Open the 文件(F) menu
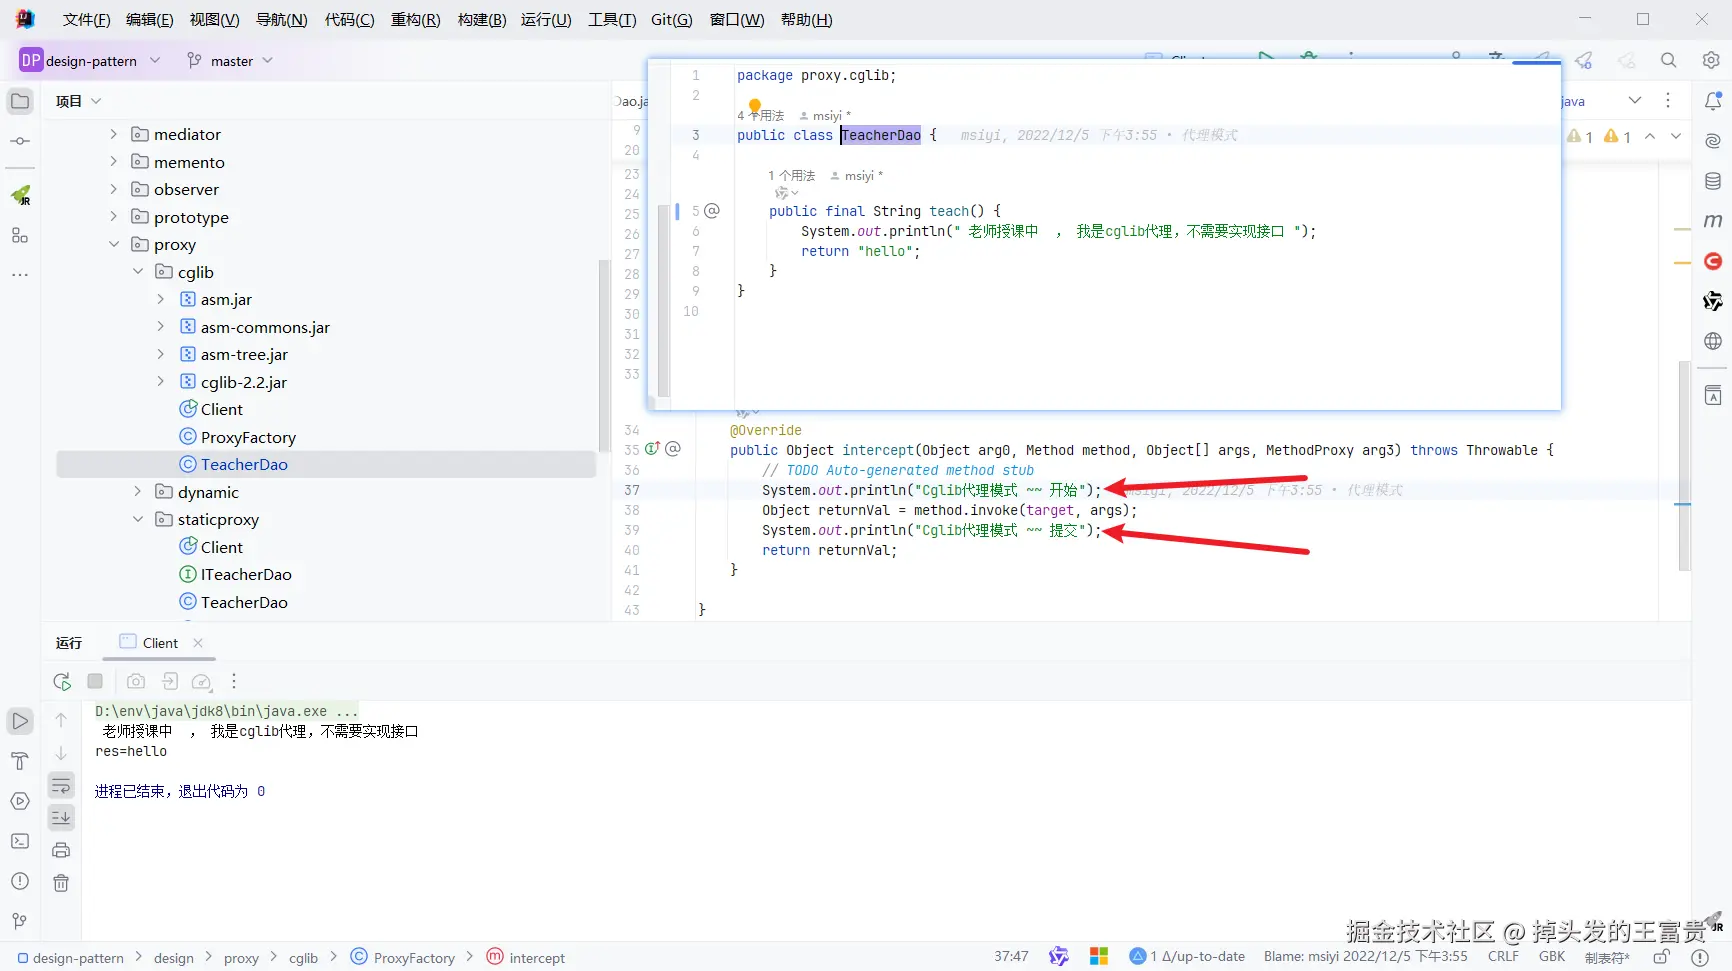 point(86,19)
